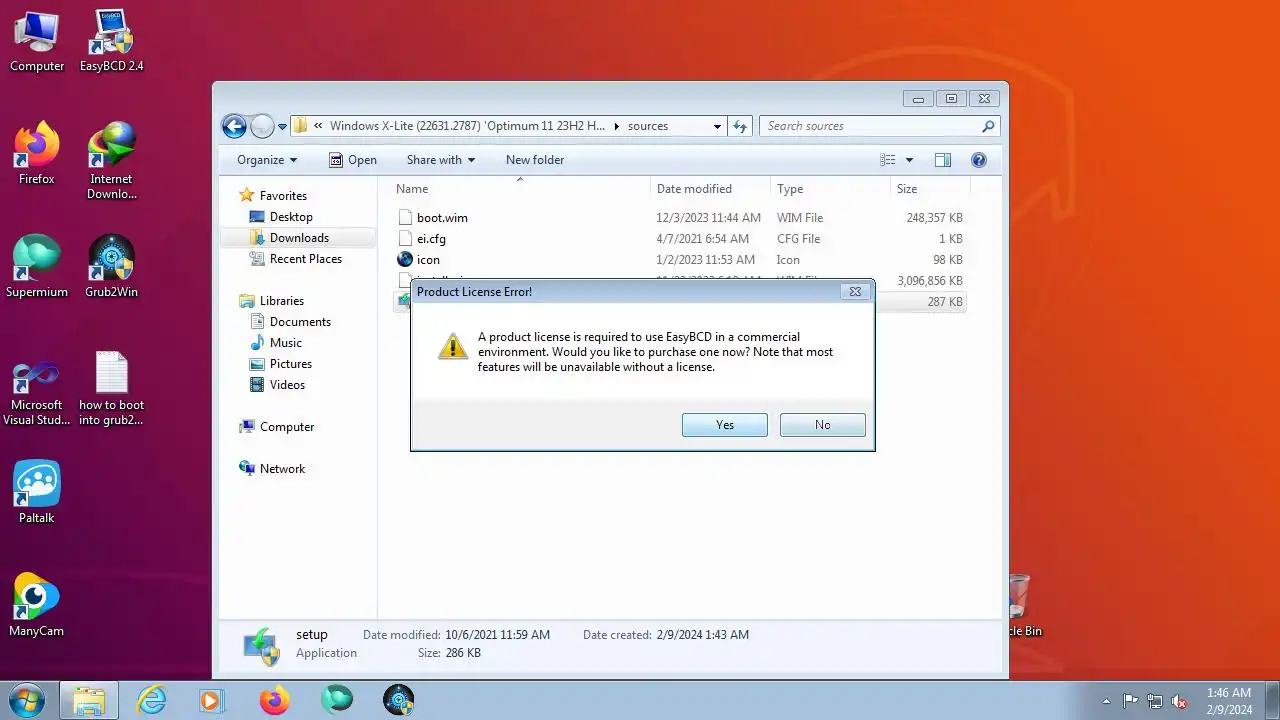Toggle the preview pane button
Screen dimensions: 1280x720
pos(942,160)
